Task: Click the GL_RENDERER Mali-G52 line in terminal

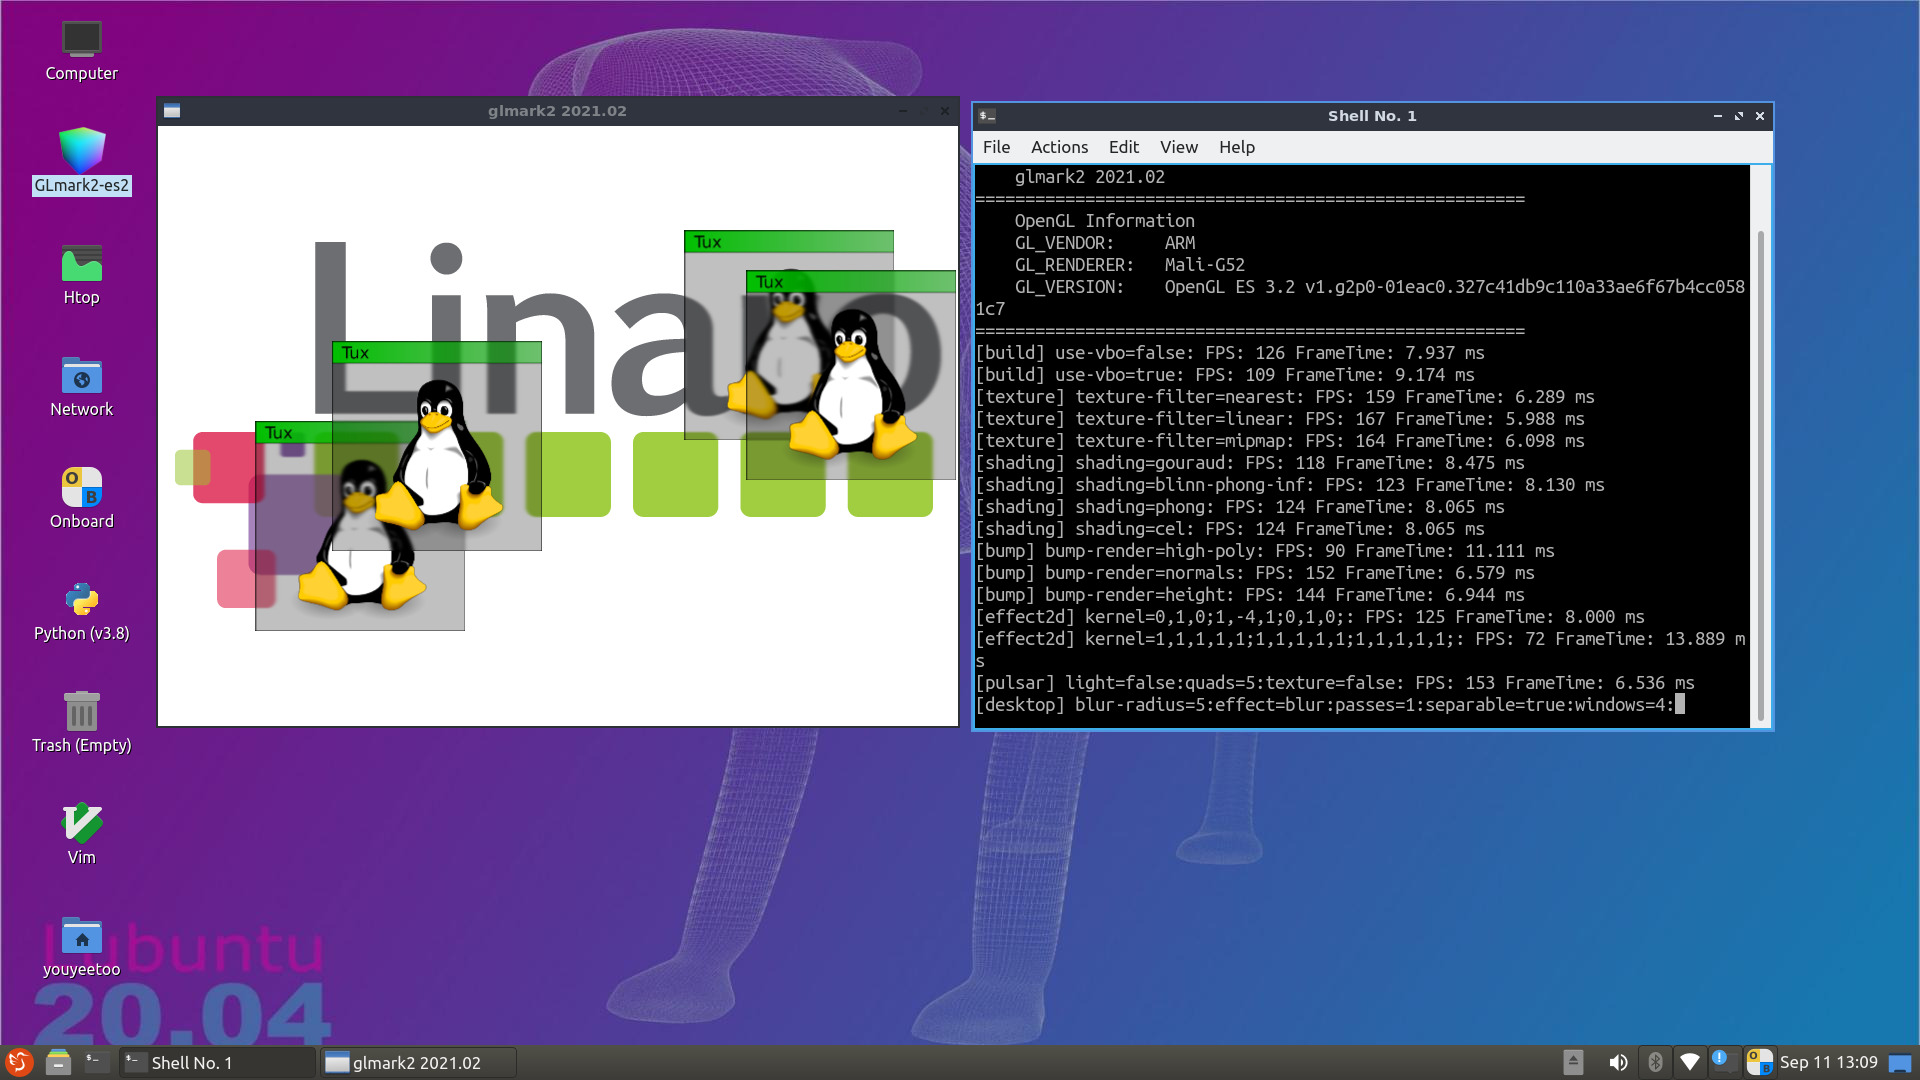Action: click(1130, 265)
